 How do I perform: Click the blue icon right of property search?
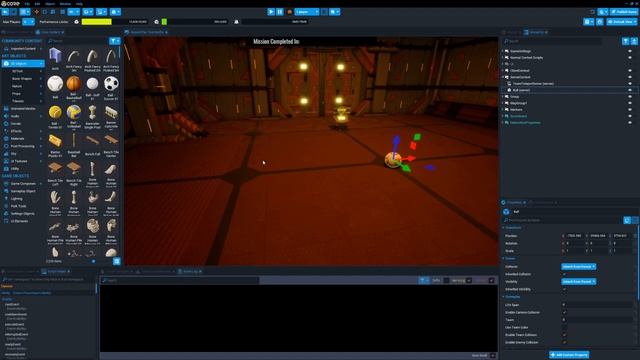pos(627,220)
